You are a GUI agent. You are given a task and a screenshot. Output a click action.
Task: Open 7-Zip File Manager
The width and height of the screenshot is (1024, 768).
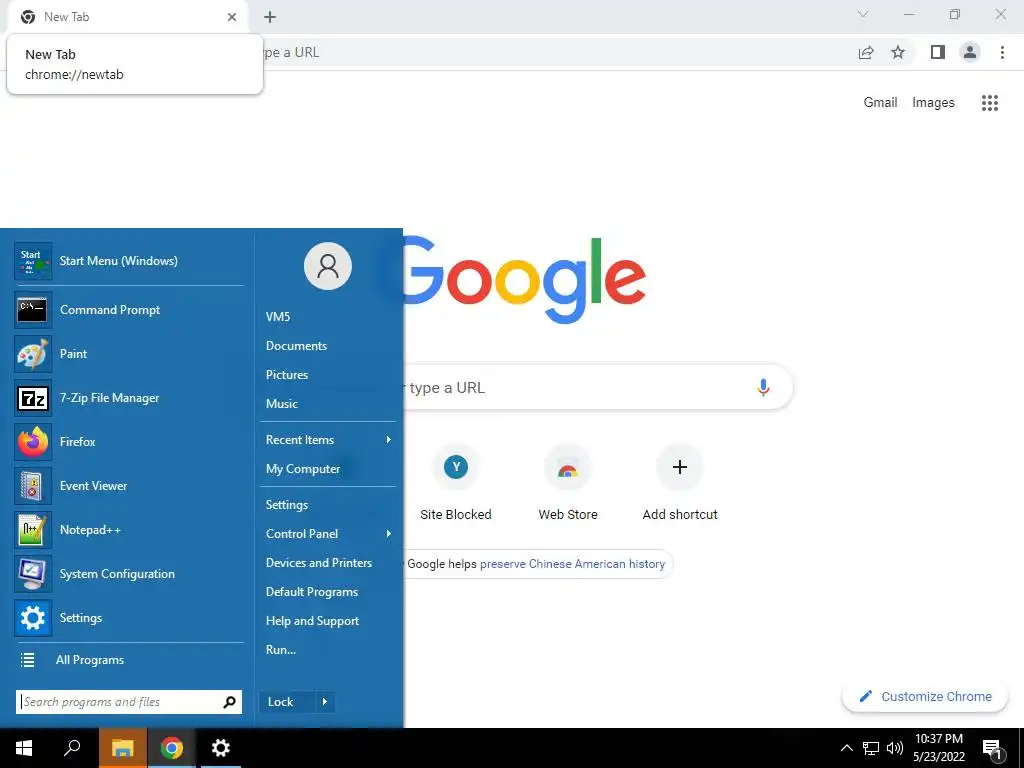pos(129,398)
